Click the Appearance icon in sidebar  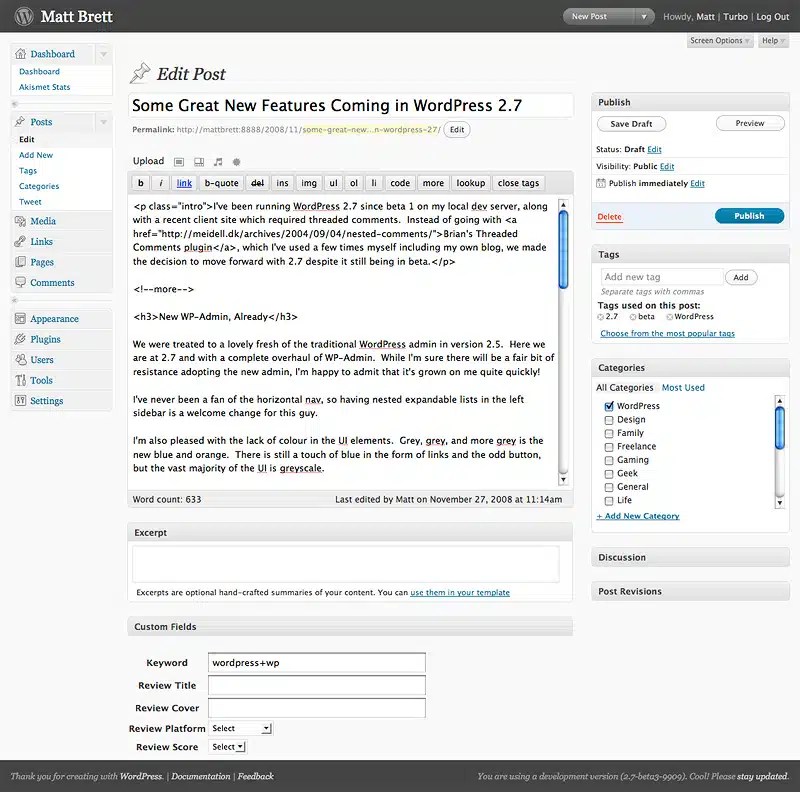click(20, 318)
